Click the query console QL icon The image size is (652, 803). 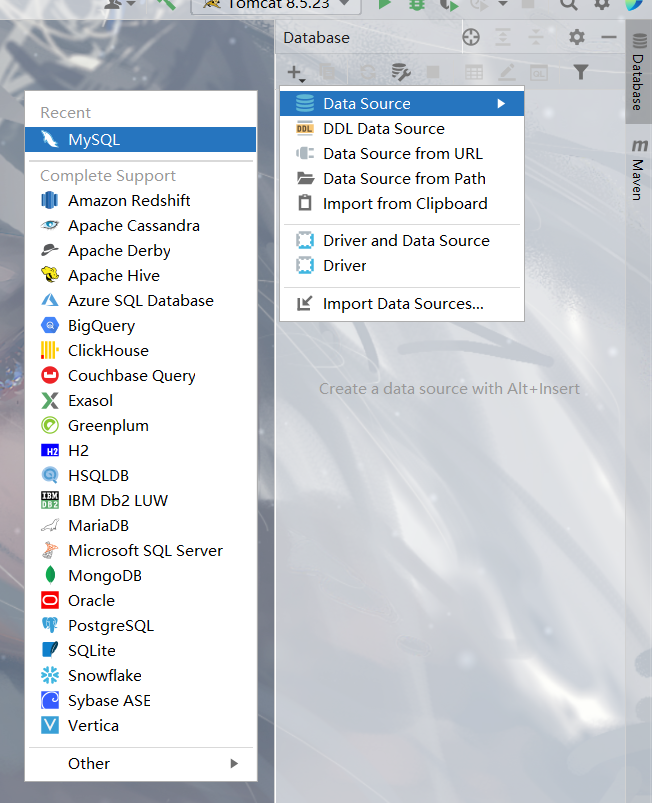click(538, 72)
